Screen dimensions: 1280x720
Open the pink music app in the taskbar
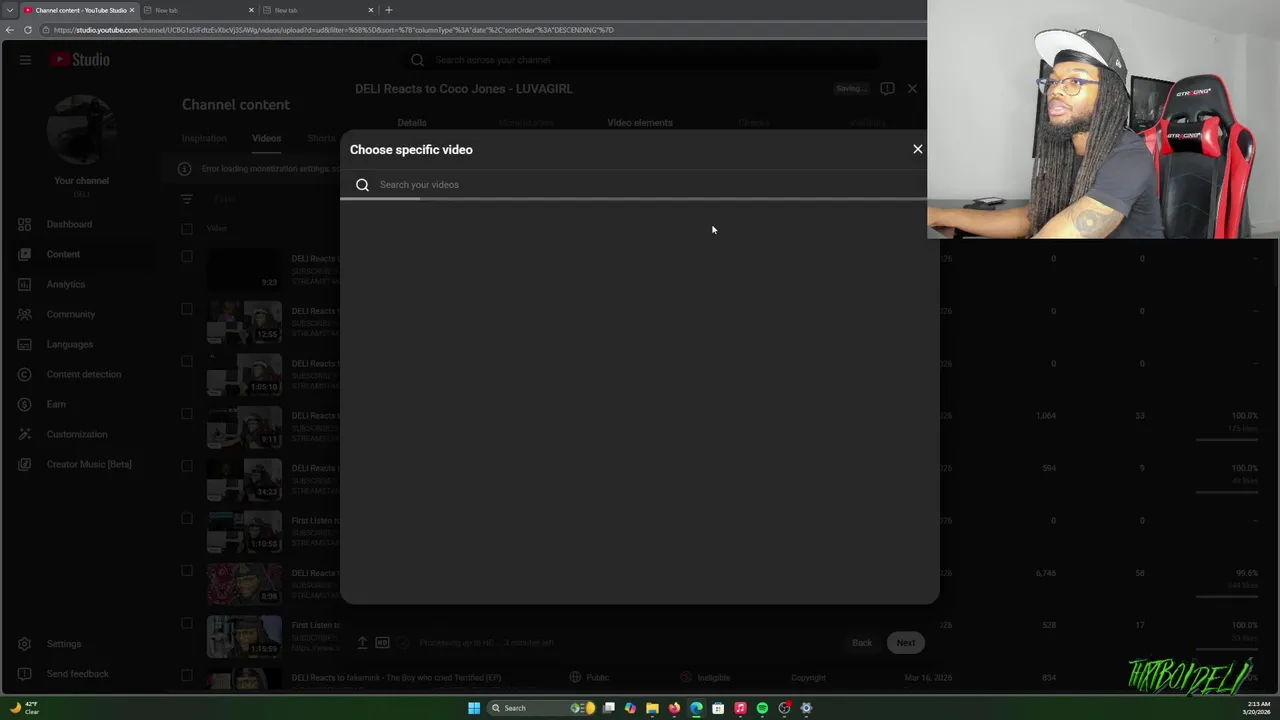click(x=740, y=708)
